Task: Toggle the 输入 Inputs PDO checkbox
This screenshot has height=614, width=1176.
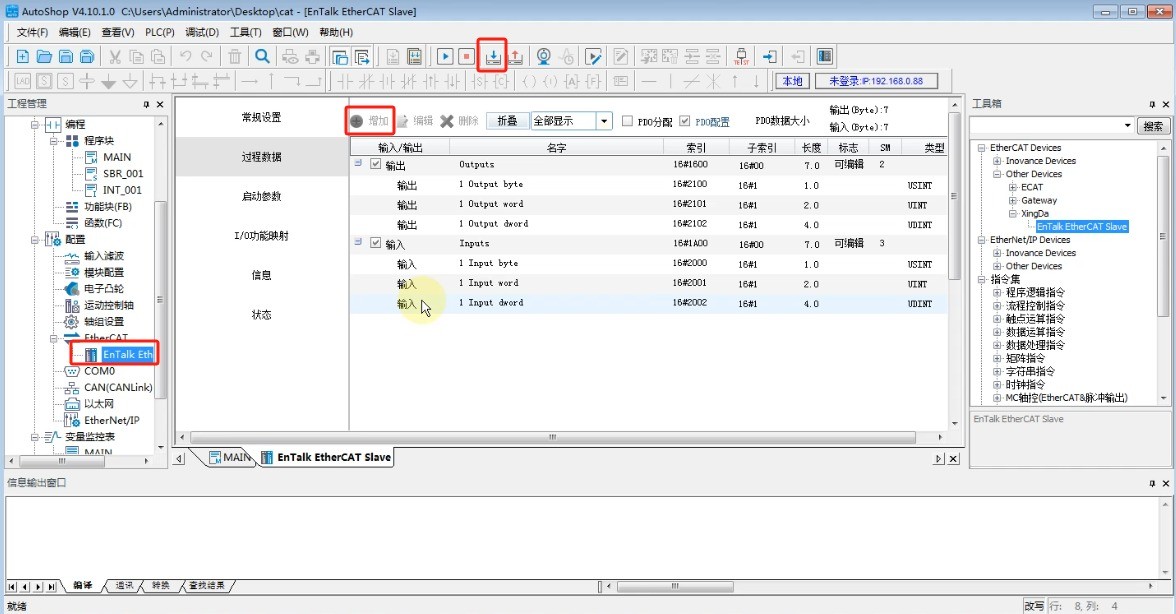Action: (x=375, y=244)
